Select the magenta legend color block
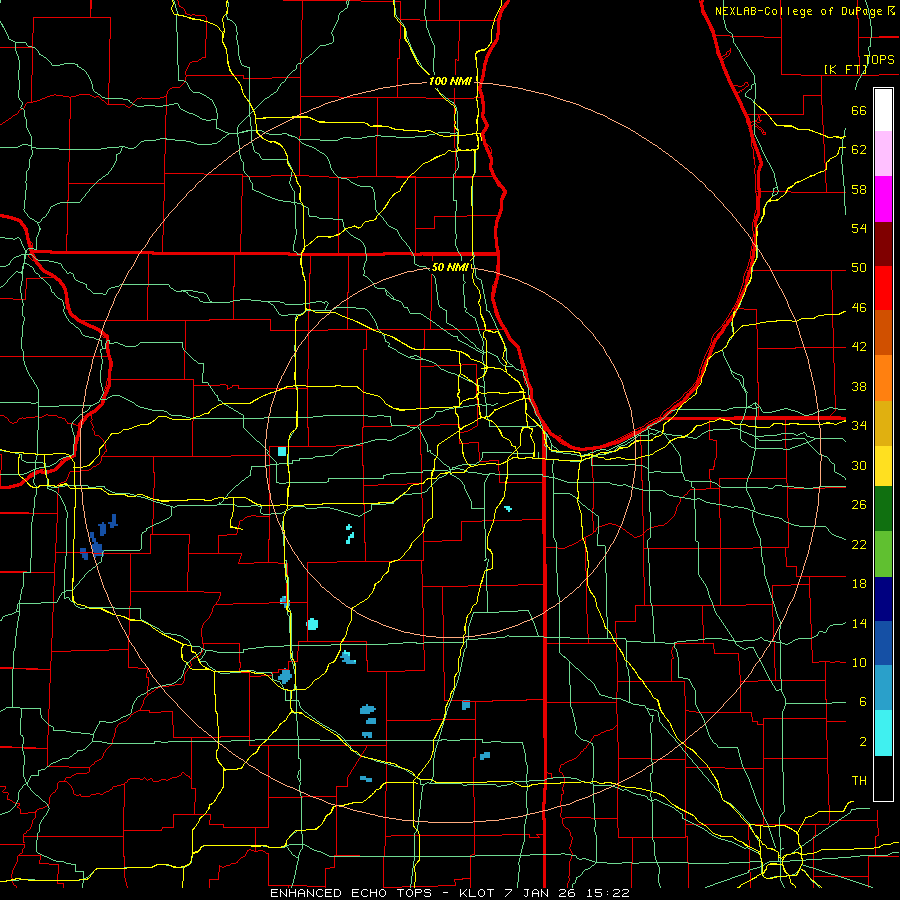 click(883, 199)
